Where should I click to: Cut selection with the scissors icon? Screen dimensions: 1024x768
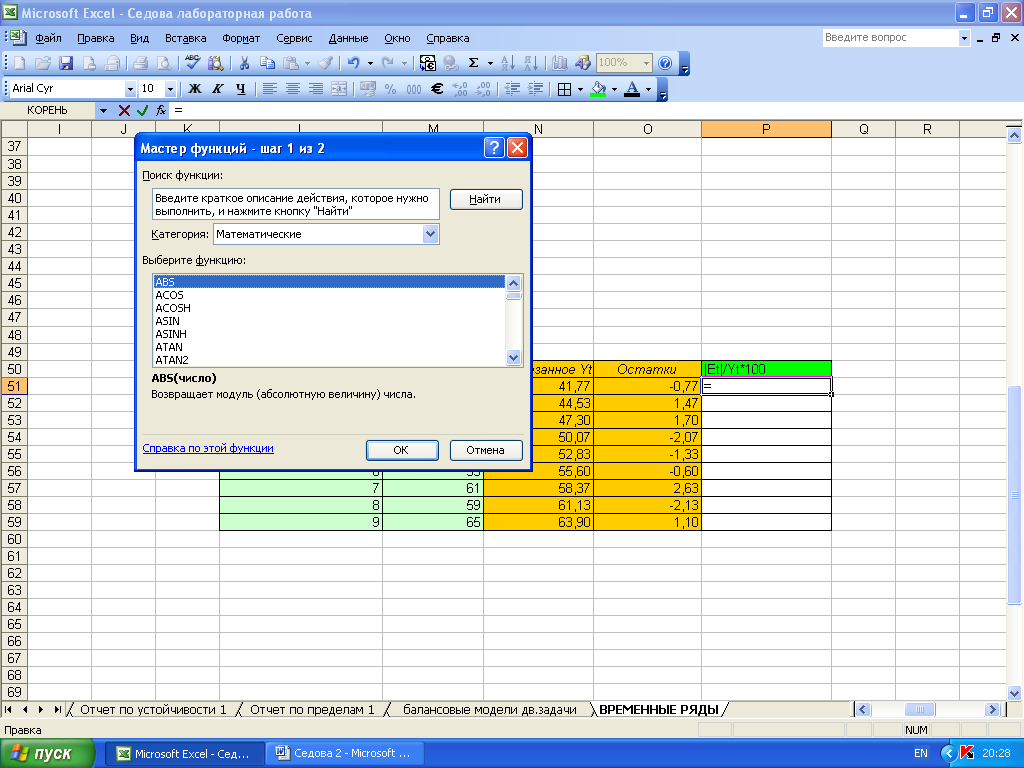tap(244, 63)
